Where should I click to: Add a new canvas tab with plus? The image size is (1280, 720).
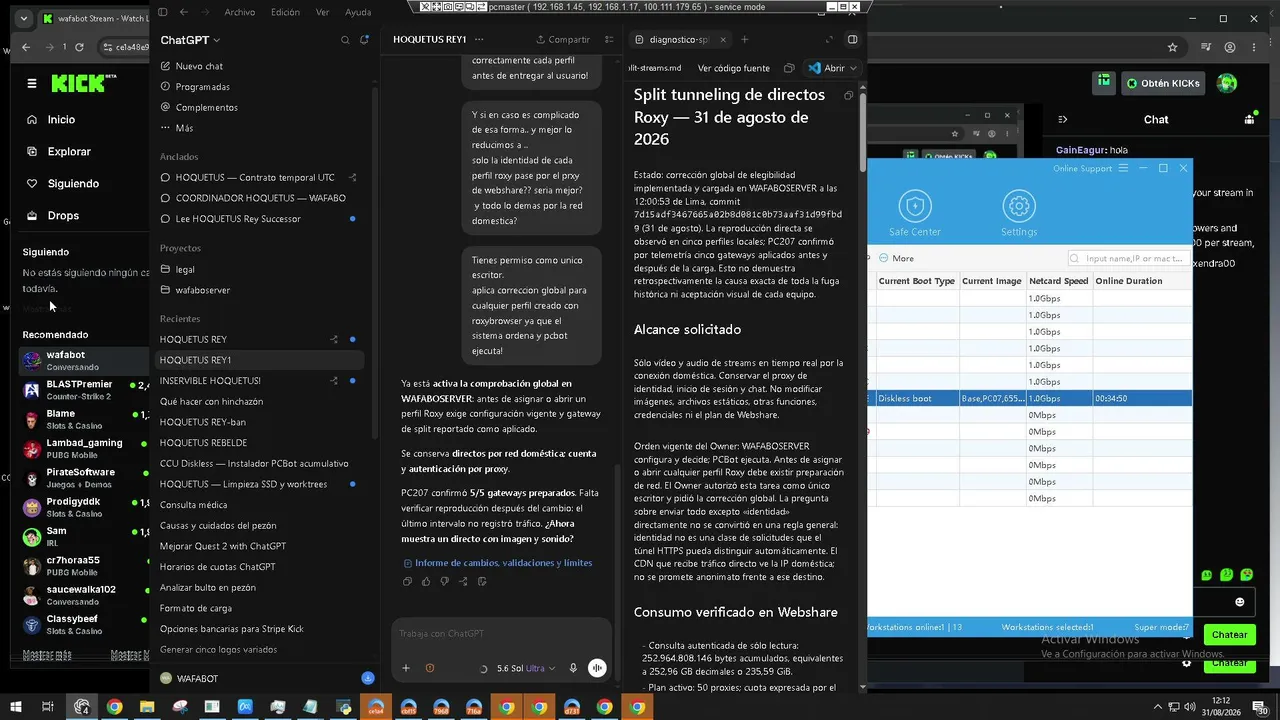pos(744,40)
